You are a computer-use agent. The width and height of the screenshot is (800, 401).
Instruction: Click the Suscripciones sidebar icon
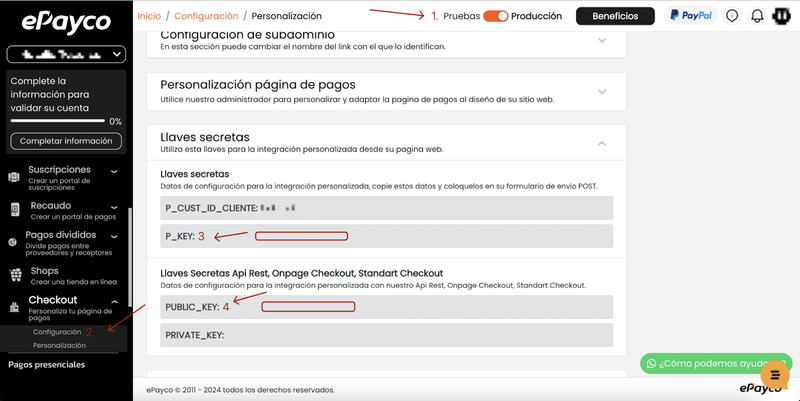click(14, 177)
